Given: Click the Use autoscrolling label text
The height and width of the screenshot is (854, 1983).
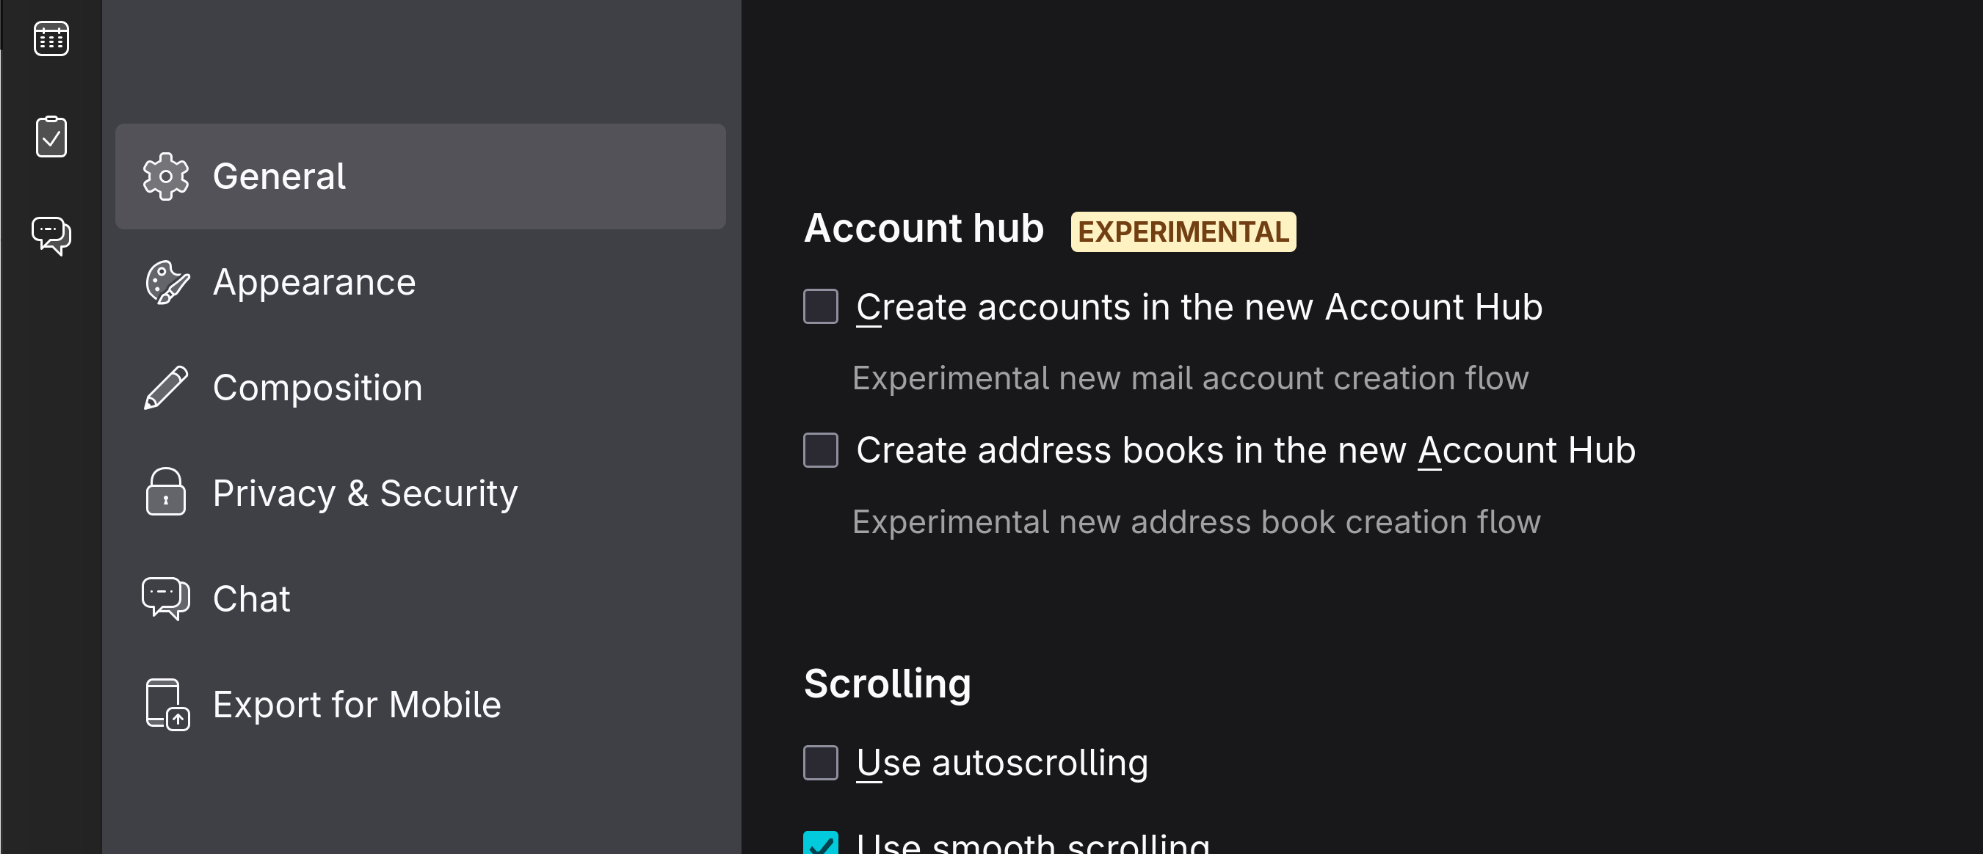Looking at the screenshot, I should pyautogui.click(x=1002, y=763).
